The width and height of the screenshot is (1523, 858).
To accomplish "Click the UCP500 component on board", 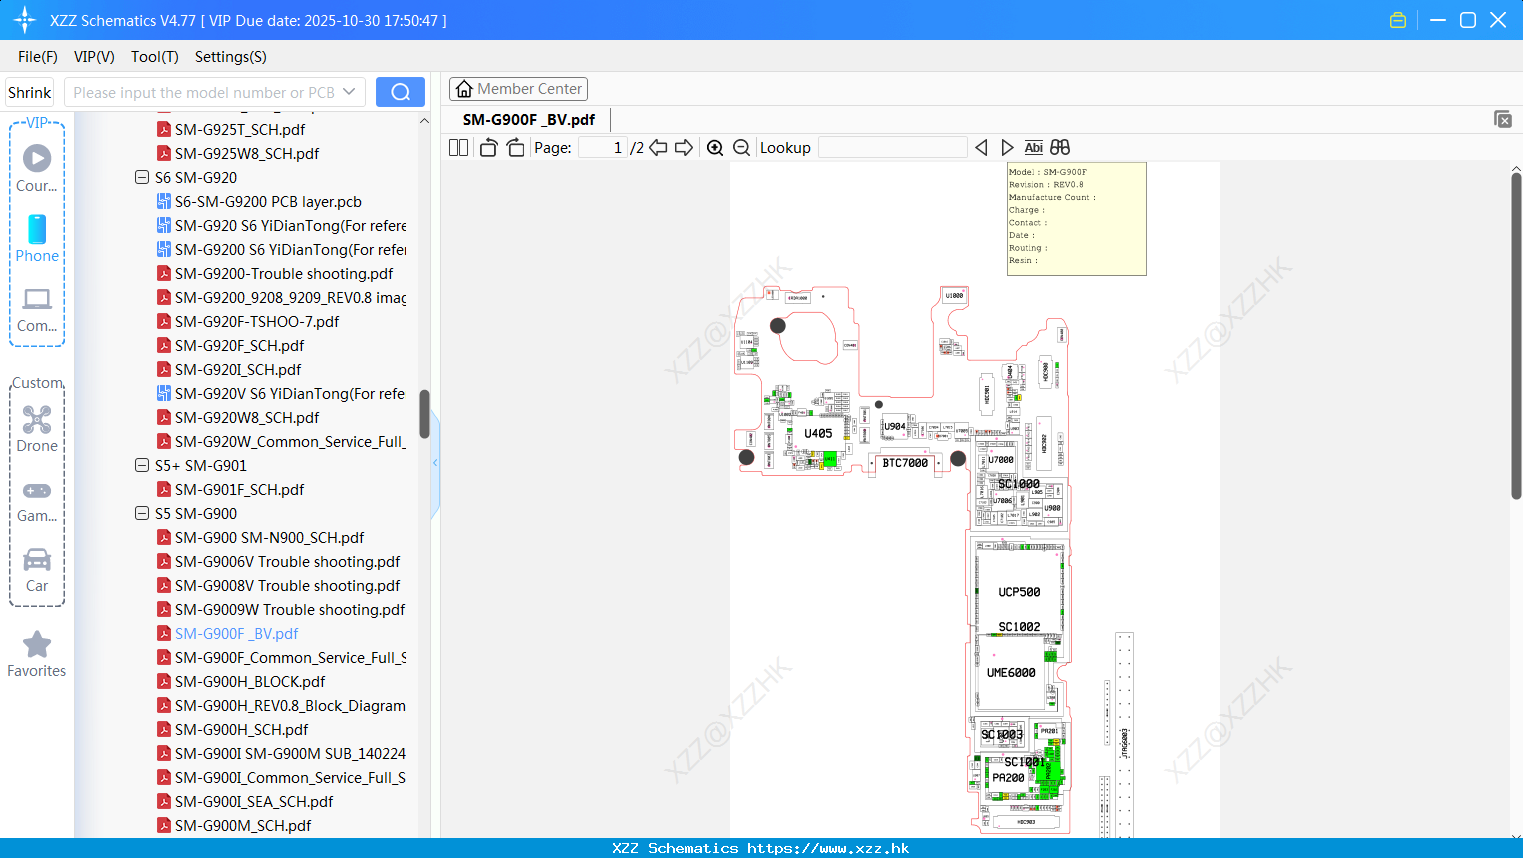I will (1019, 592).
